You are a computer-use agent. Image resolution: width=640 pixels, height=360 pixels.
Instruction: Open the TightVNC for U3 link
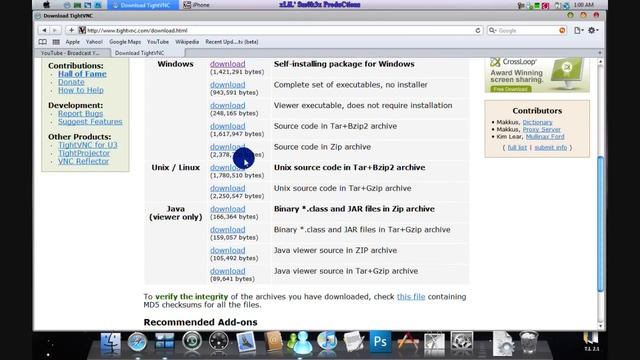(88, 145)
